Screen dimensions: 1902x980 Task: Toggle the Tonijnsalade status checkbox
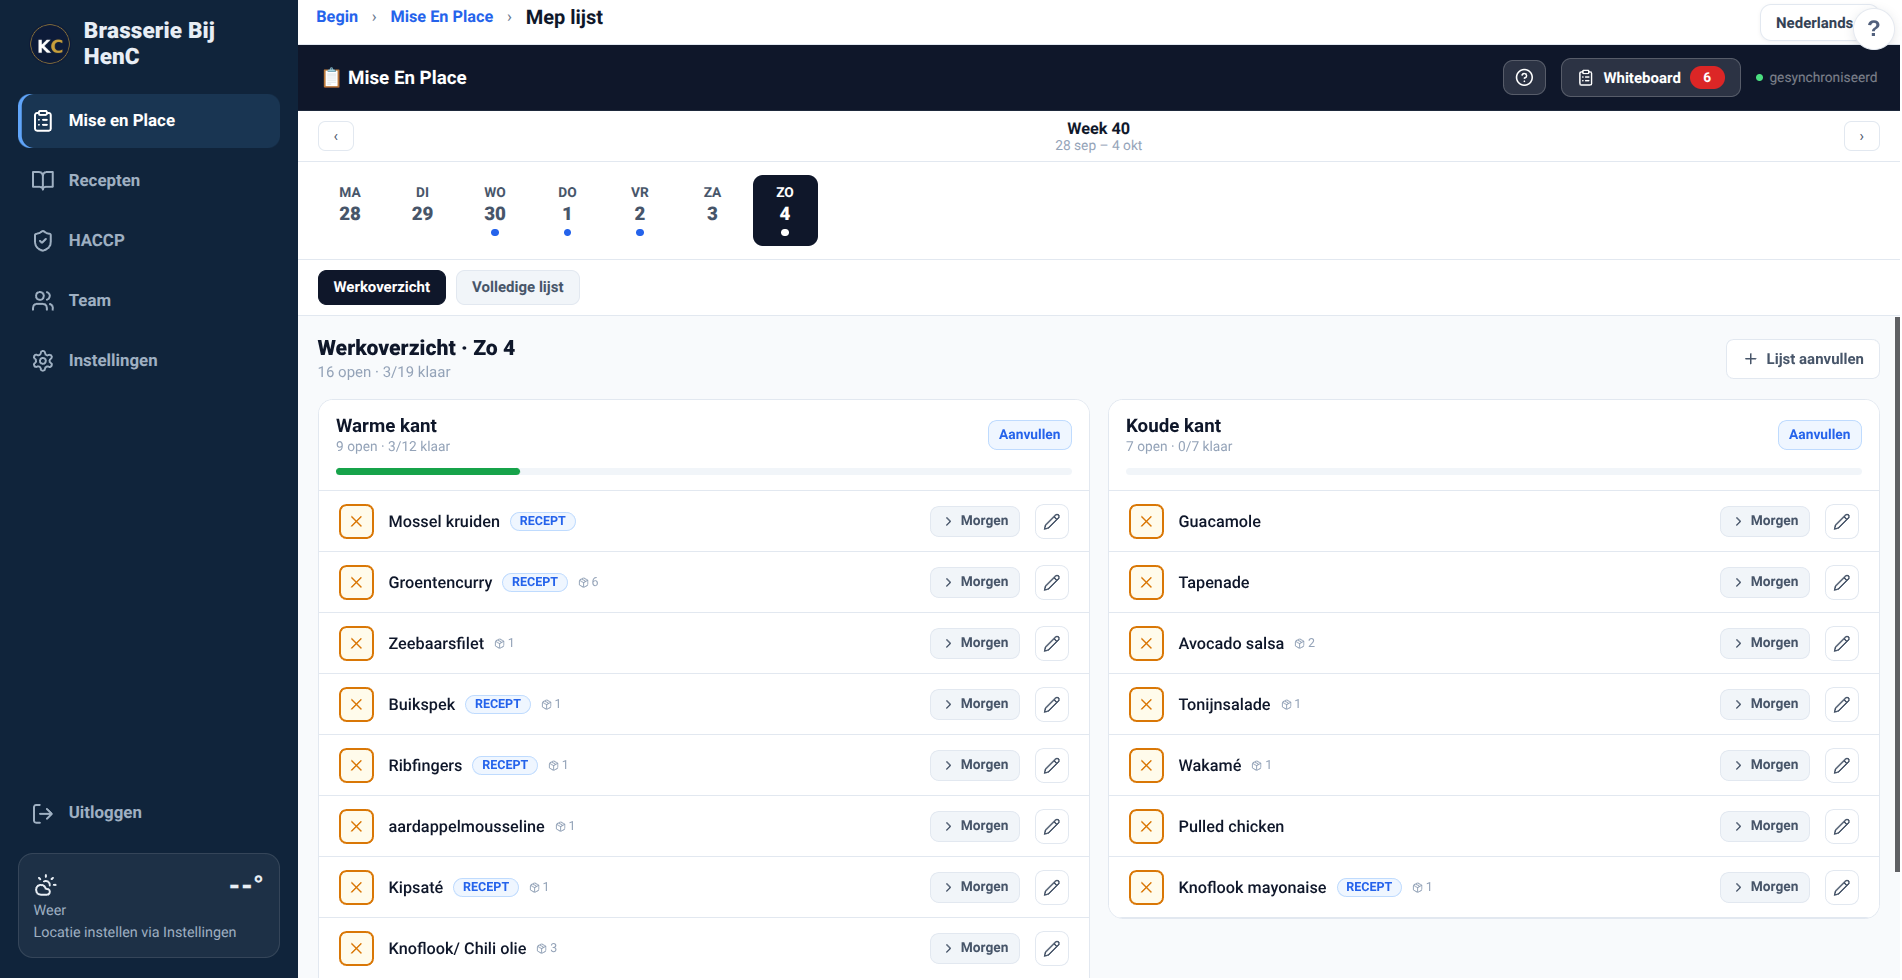click(x=1146, y=704)
